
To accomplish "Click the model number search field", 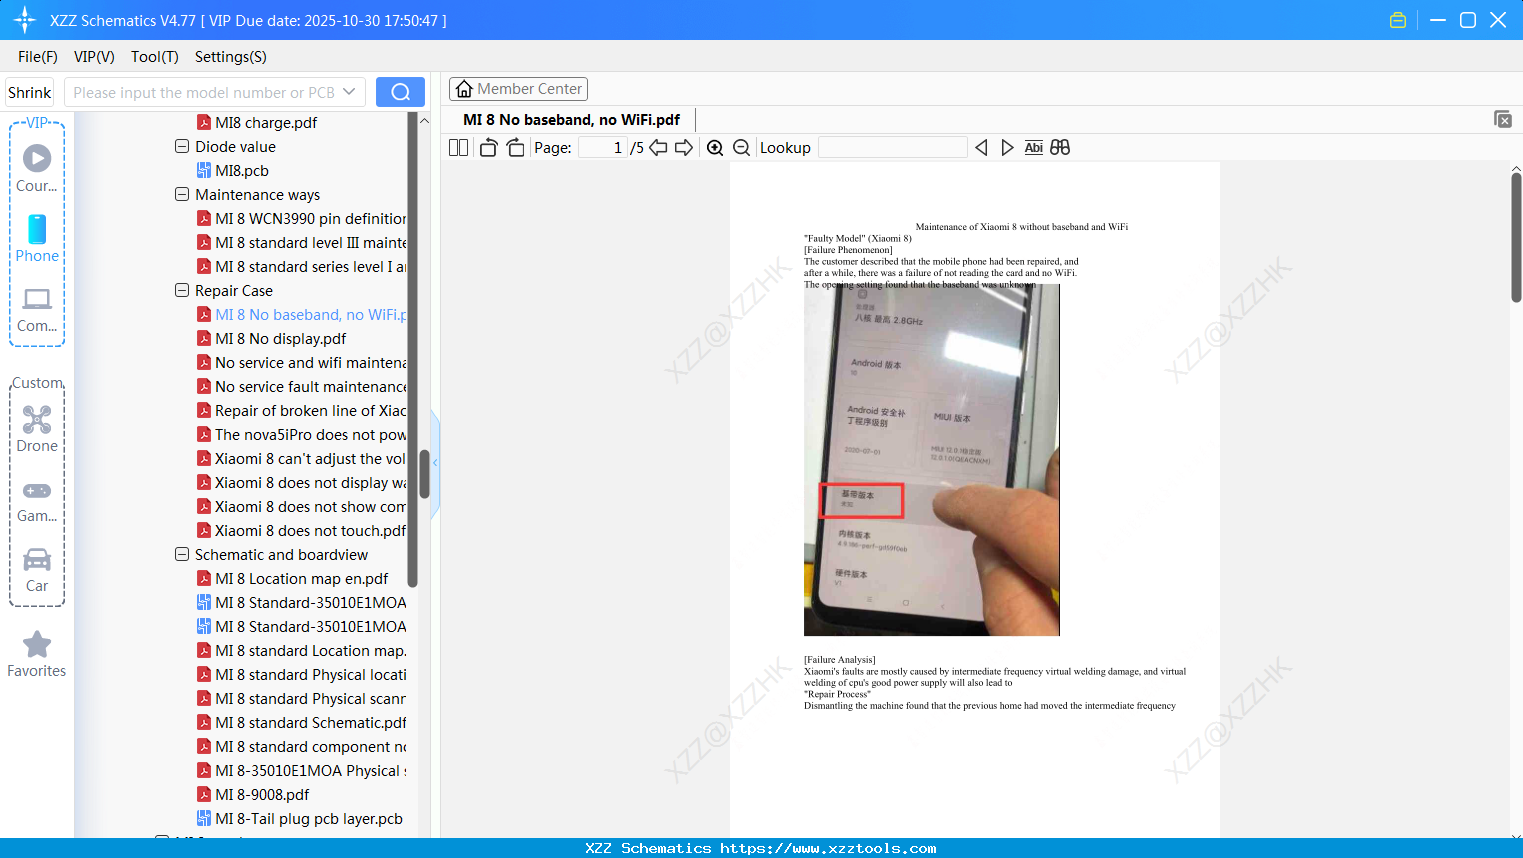I will [x=204, y=92].
